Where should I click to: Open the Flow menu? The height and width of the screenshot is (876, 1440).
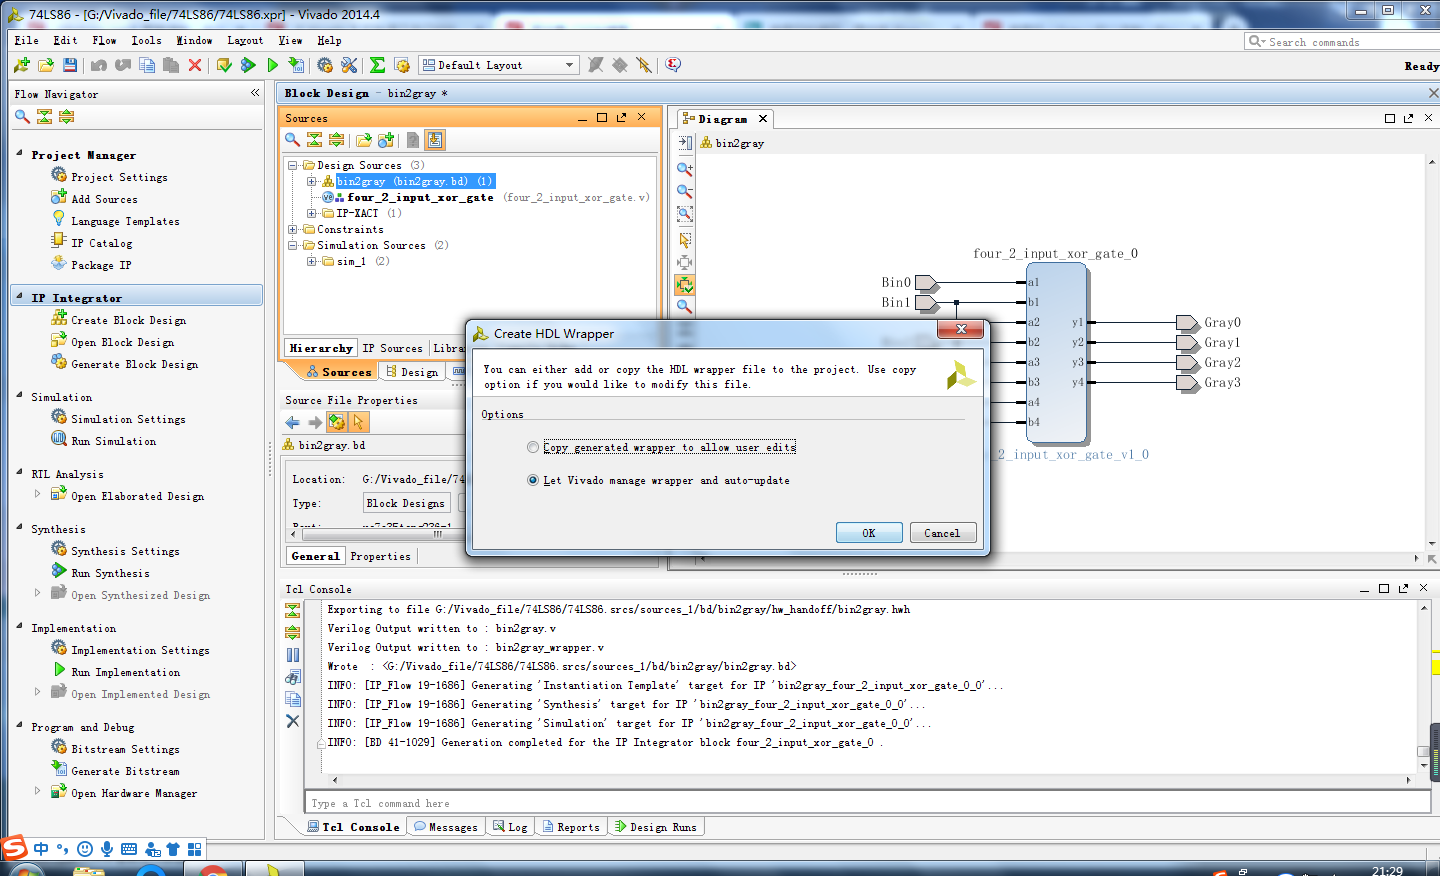coord(104,41)
